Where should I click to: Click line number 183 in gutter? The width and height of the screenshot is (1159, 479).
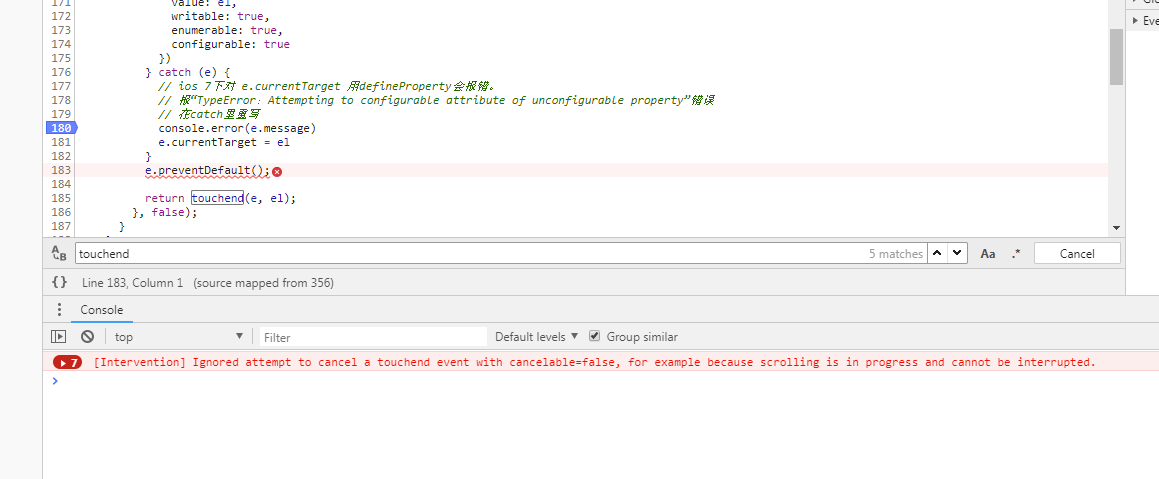61,170
